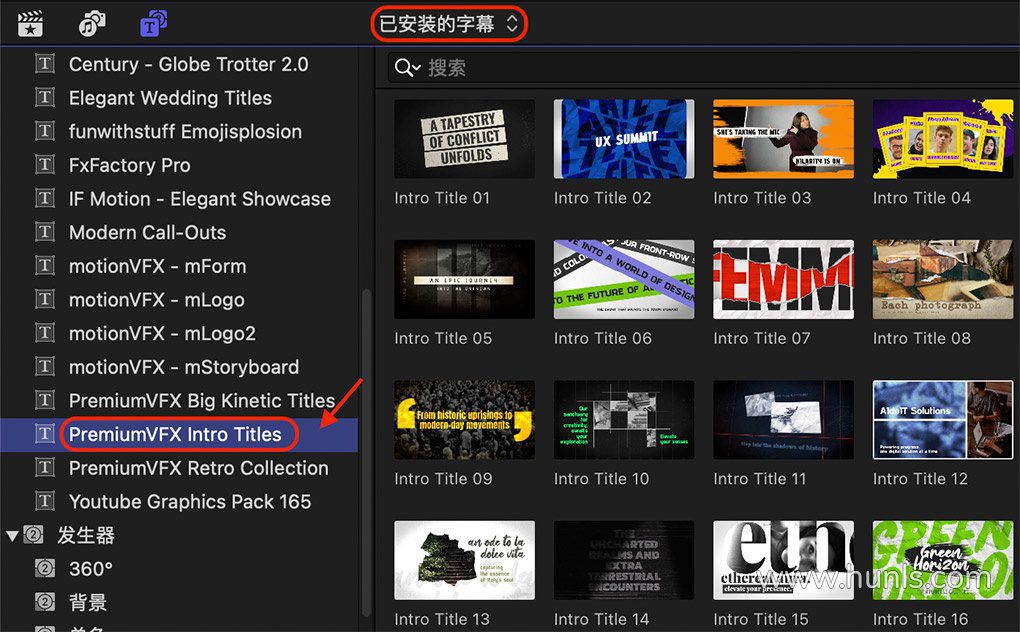Click the Intro Title 11 label

pos(760,479)
